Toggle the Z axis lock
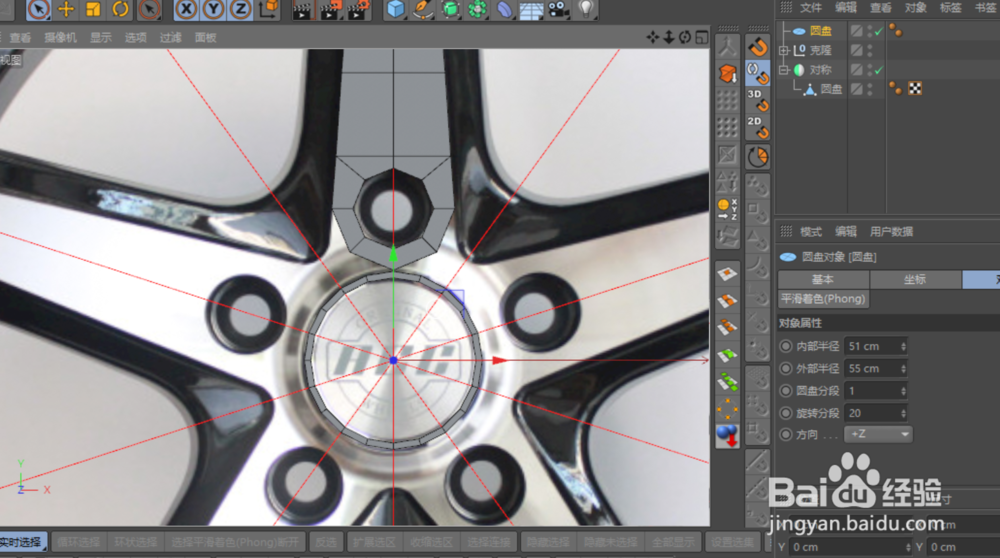1000x558 pixels. 240,9
